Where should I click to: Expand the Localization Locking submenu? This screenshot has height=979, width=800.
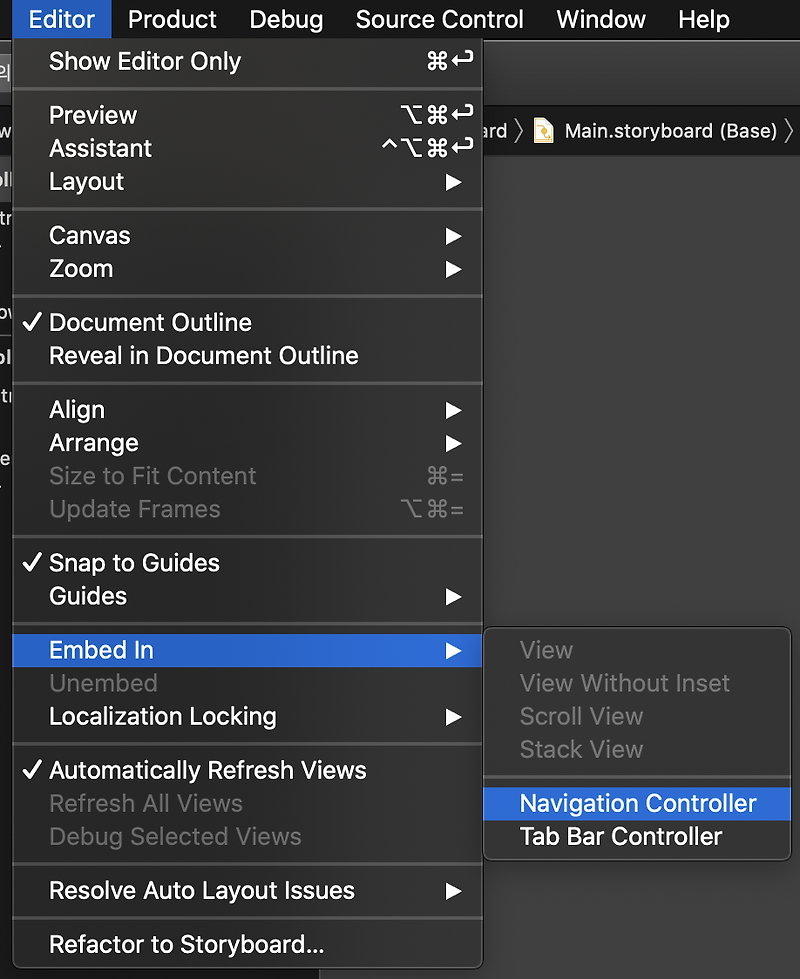click(452, 716)
